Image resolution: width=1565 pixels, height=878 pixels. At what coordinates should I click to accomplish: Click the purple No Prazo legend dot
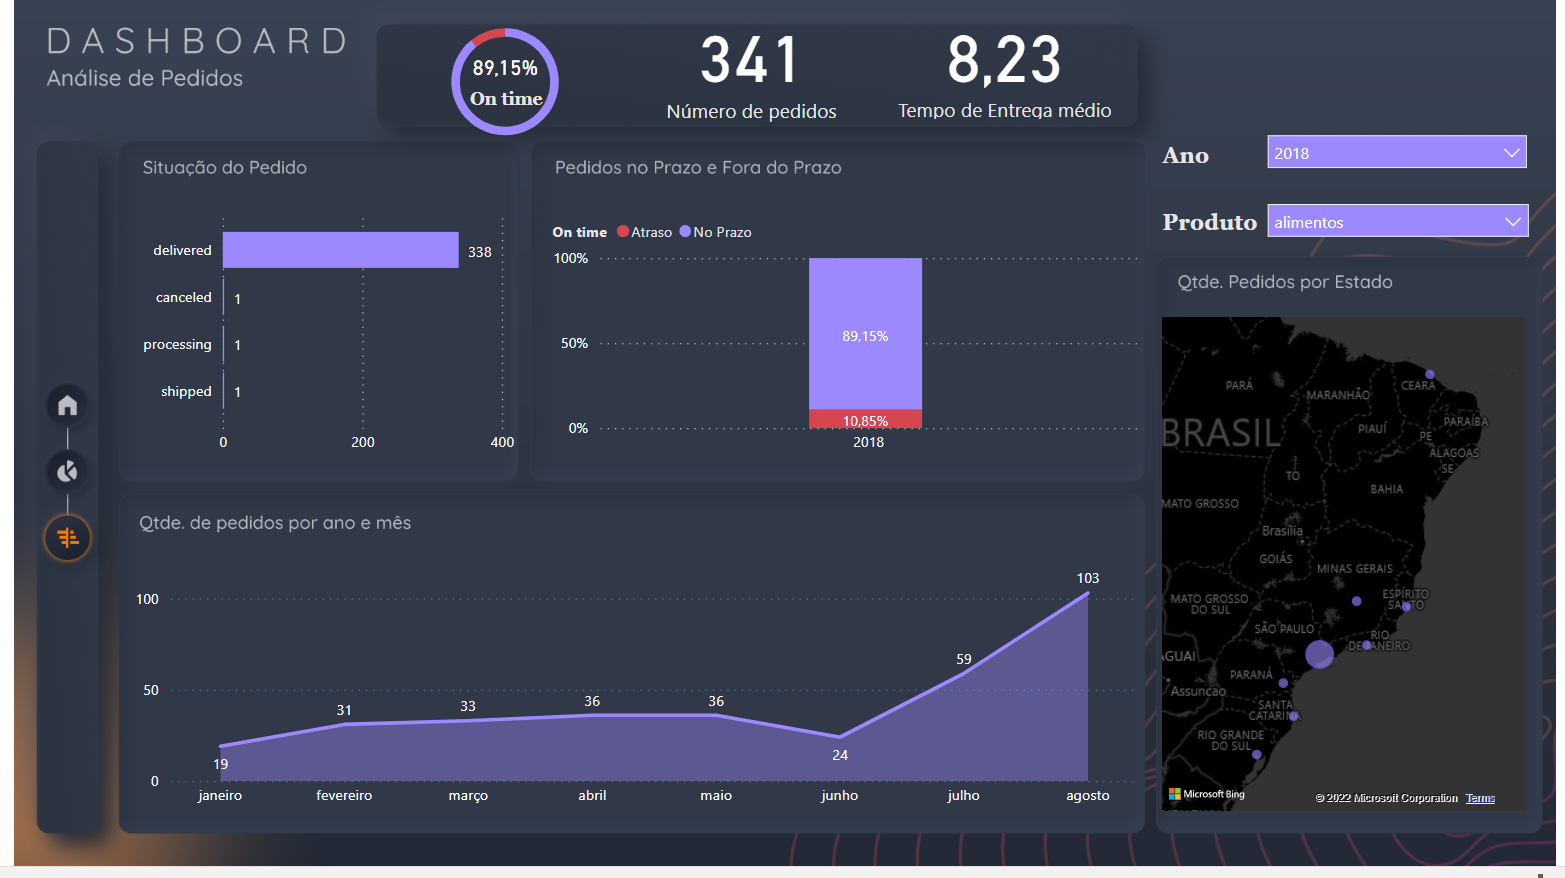(684, 231)
